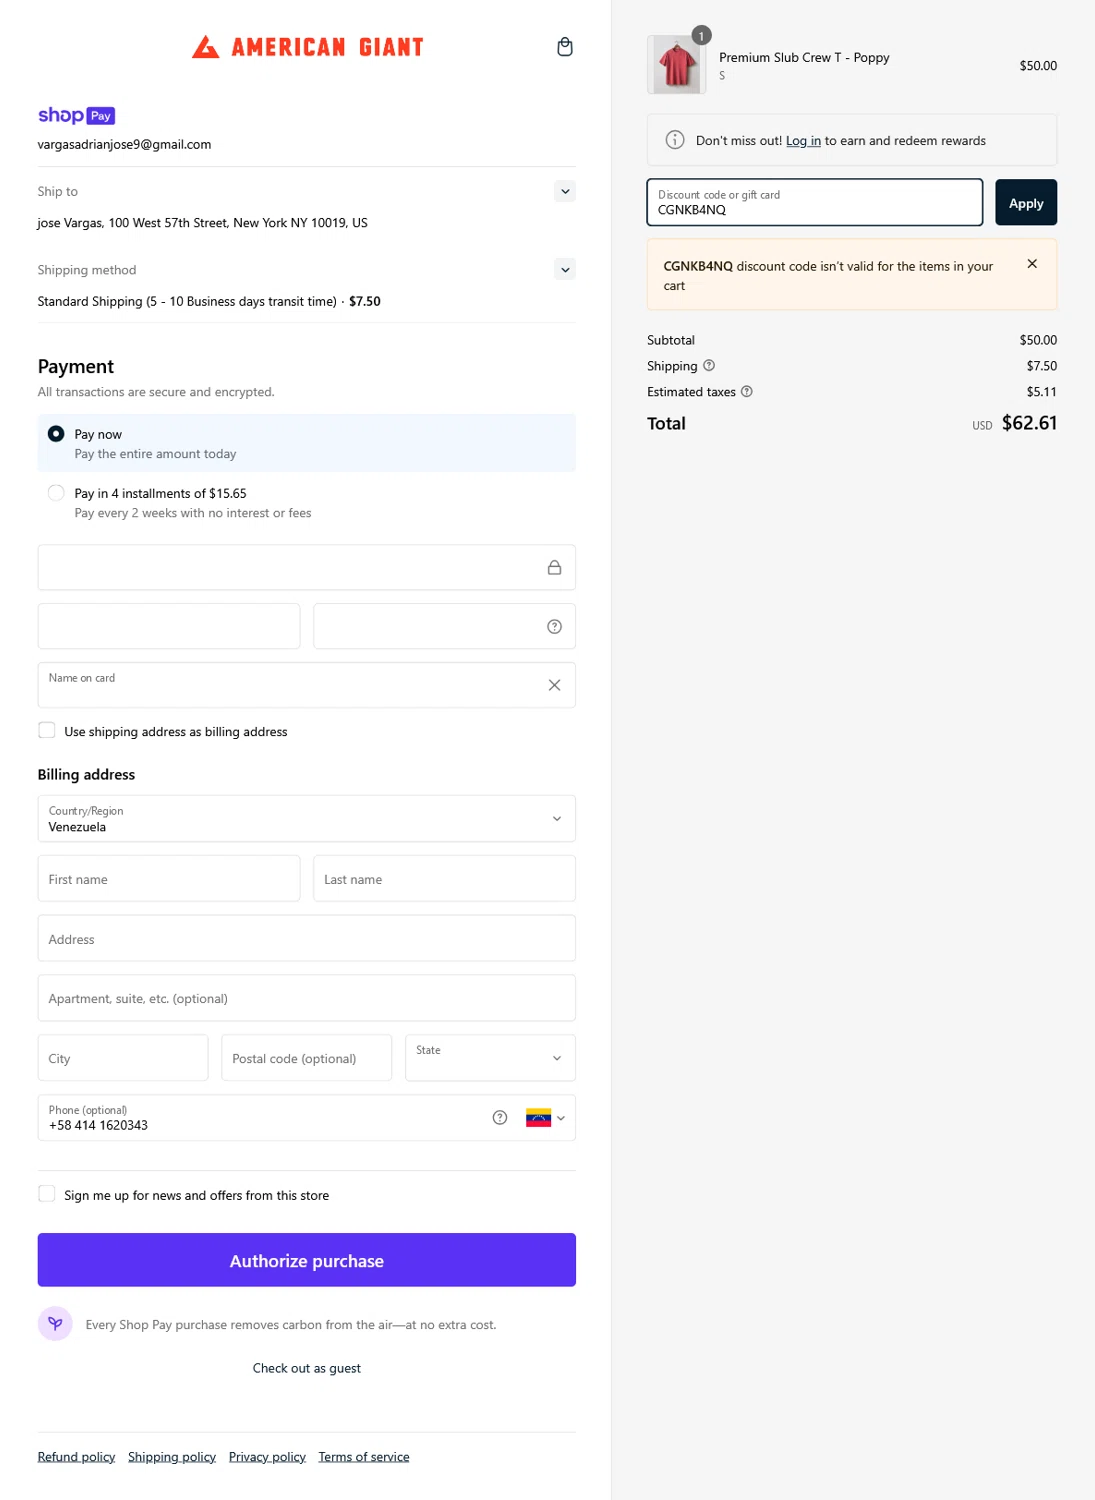Viewport: 1095px width, 1500px height.
Task: Click the shipping address text jose Vargas
Action: click(x=203, y=223)
